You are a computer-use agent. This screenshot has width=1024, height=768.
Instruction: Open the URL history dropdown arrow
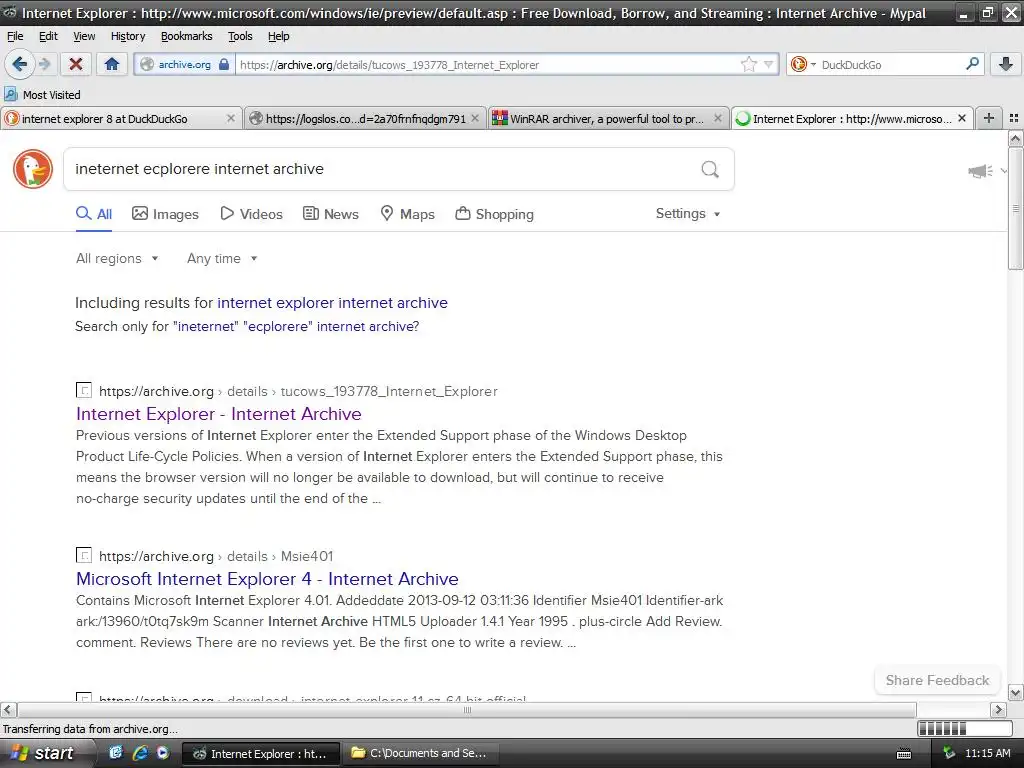[x=769, y=64]
